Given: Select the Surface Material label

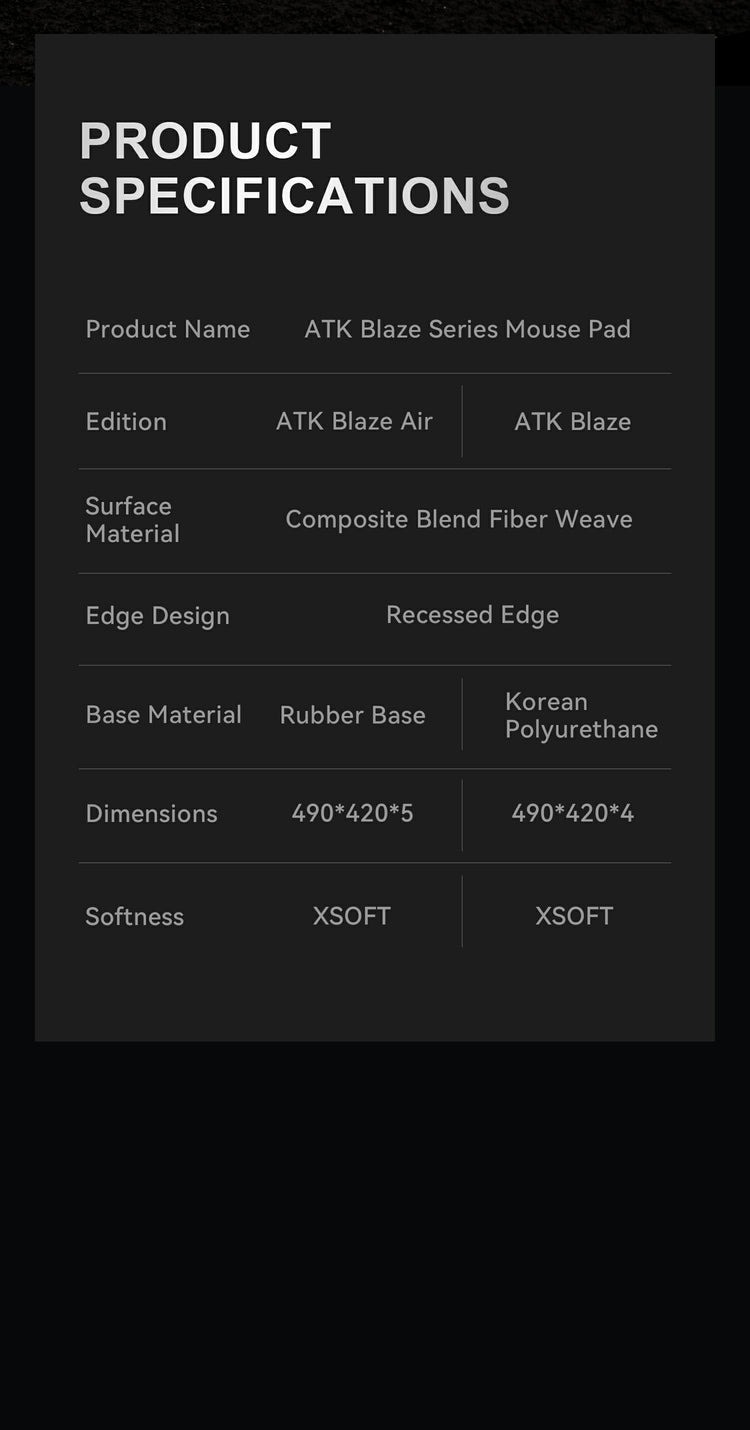Looking at the screenshot, I should tap(132, 520).
